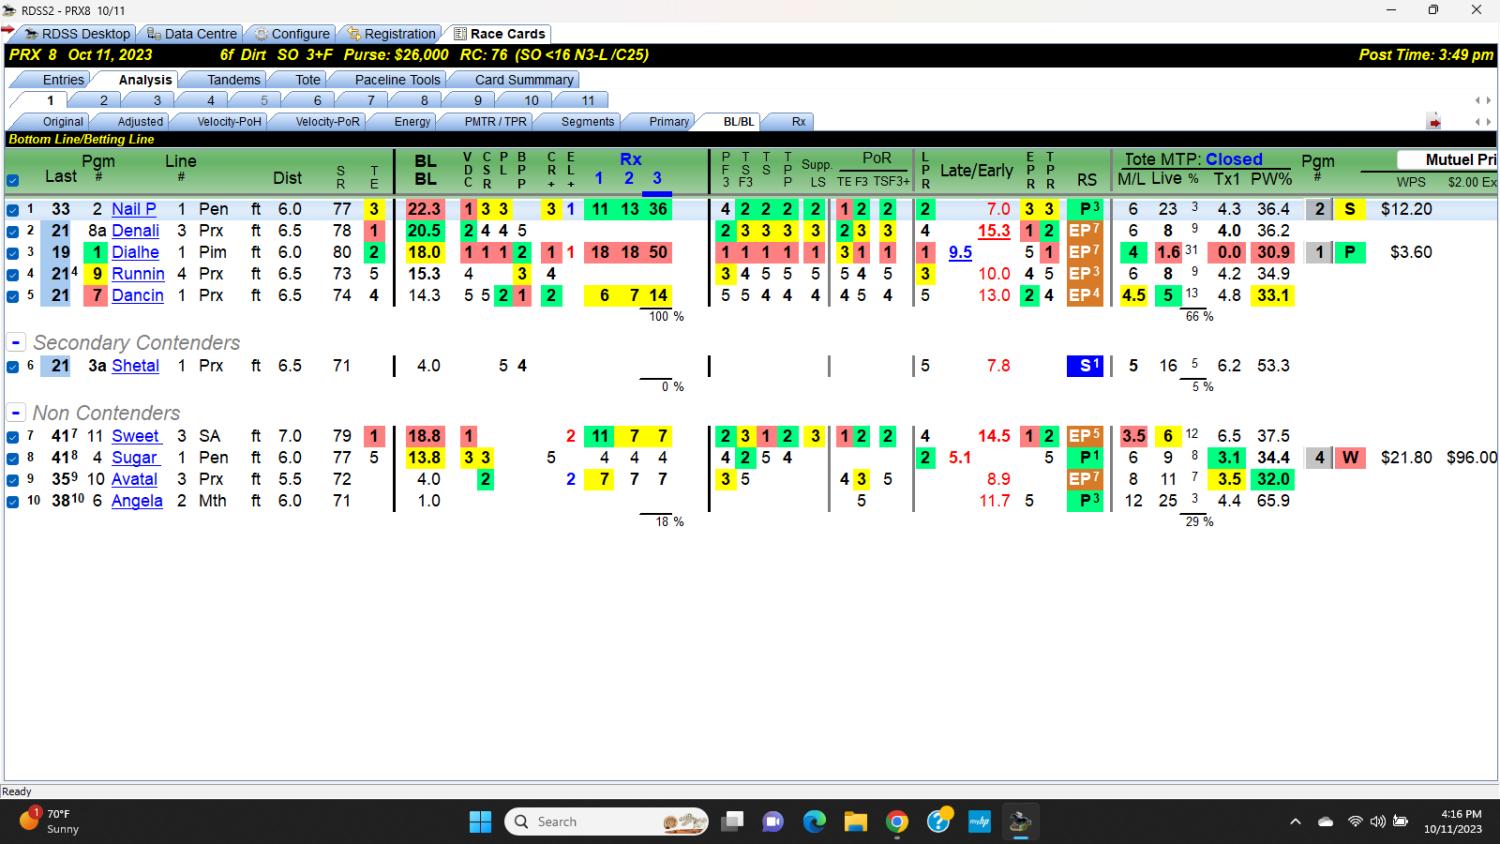
Task: Toggle the checkbox for row 6 Shetal
Action: click(12, 367)
